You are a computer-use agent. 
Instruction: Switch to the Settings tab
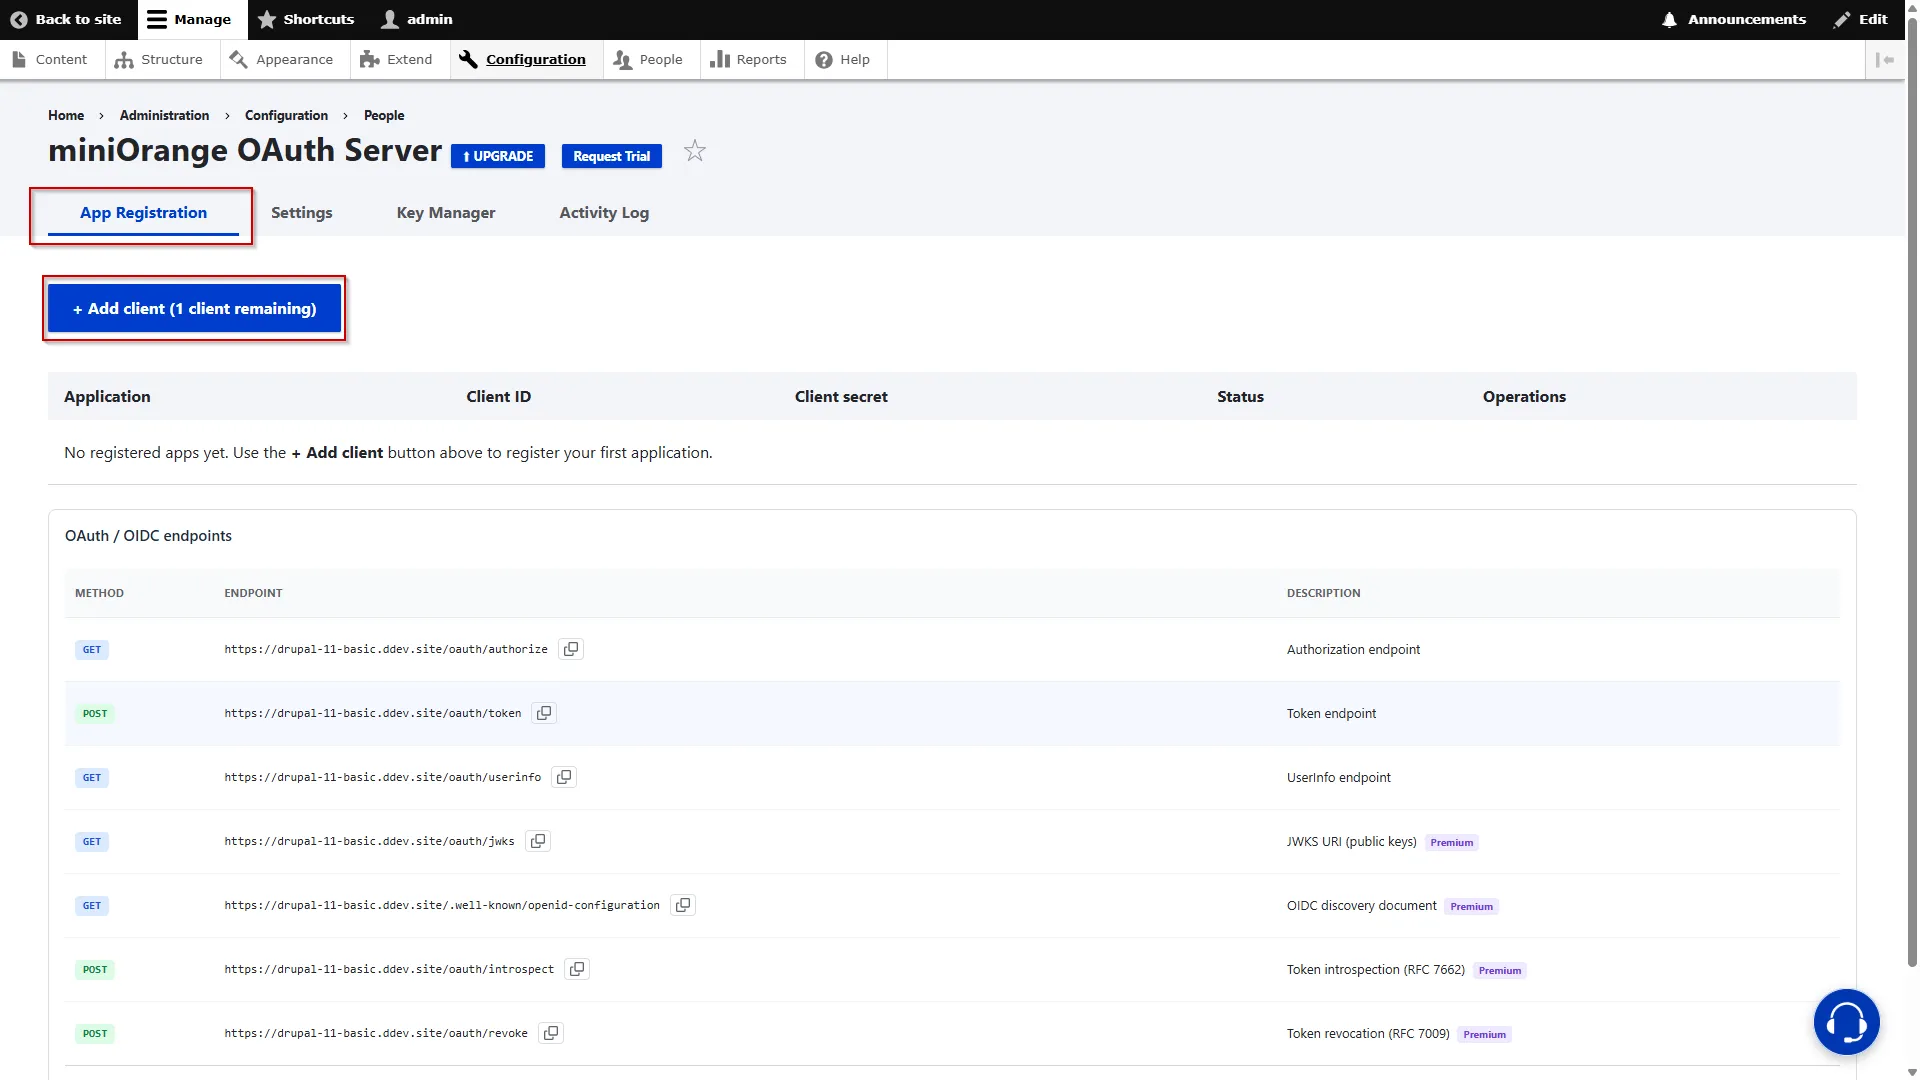[301, 213]
